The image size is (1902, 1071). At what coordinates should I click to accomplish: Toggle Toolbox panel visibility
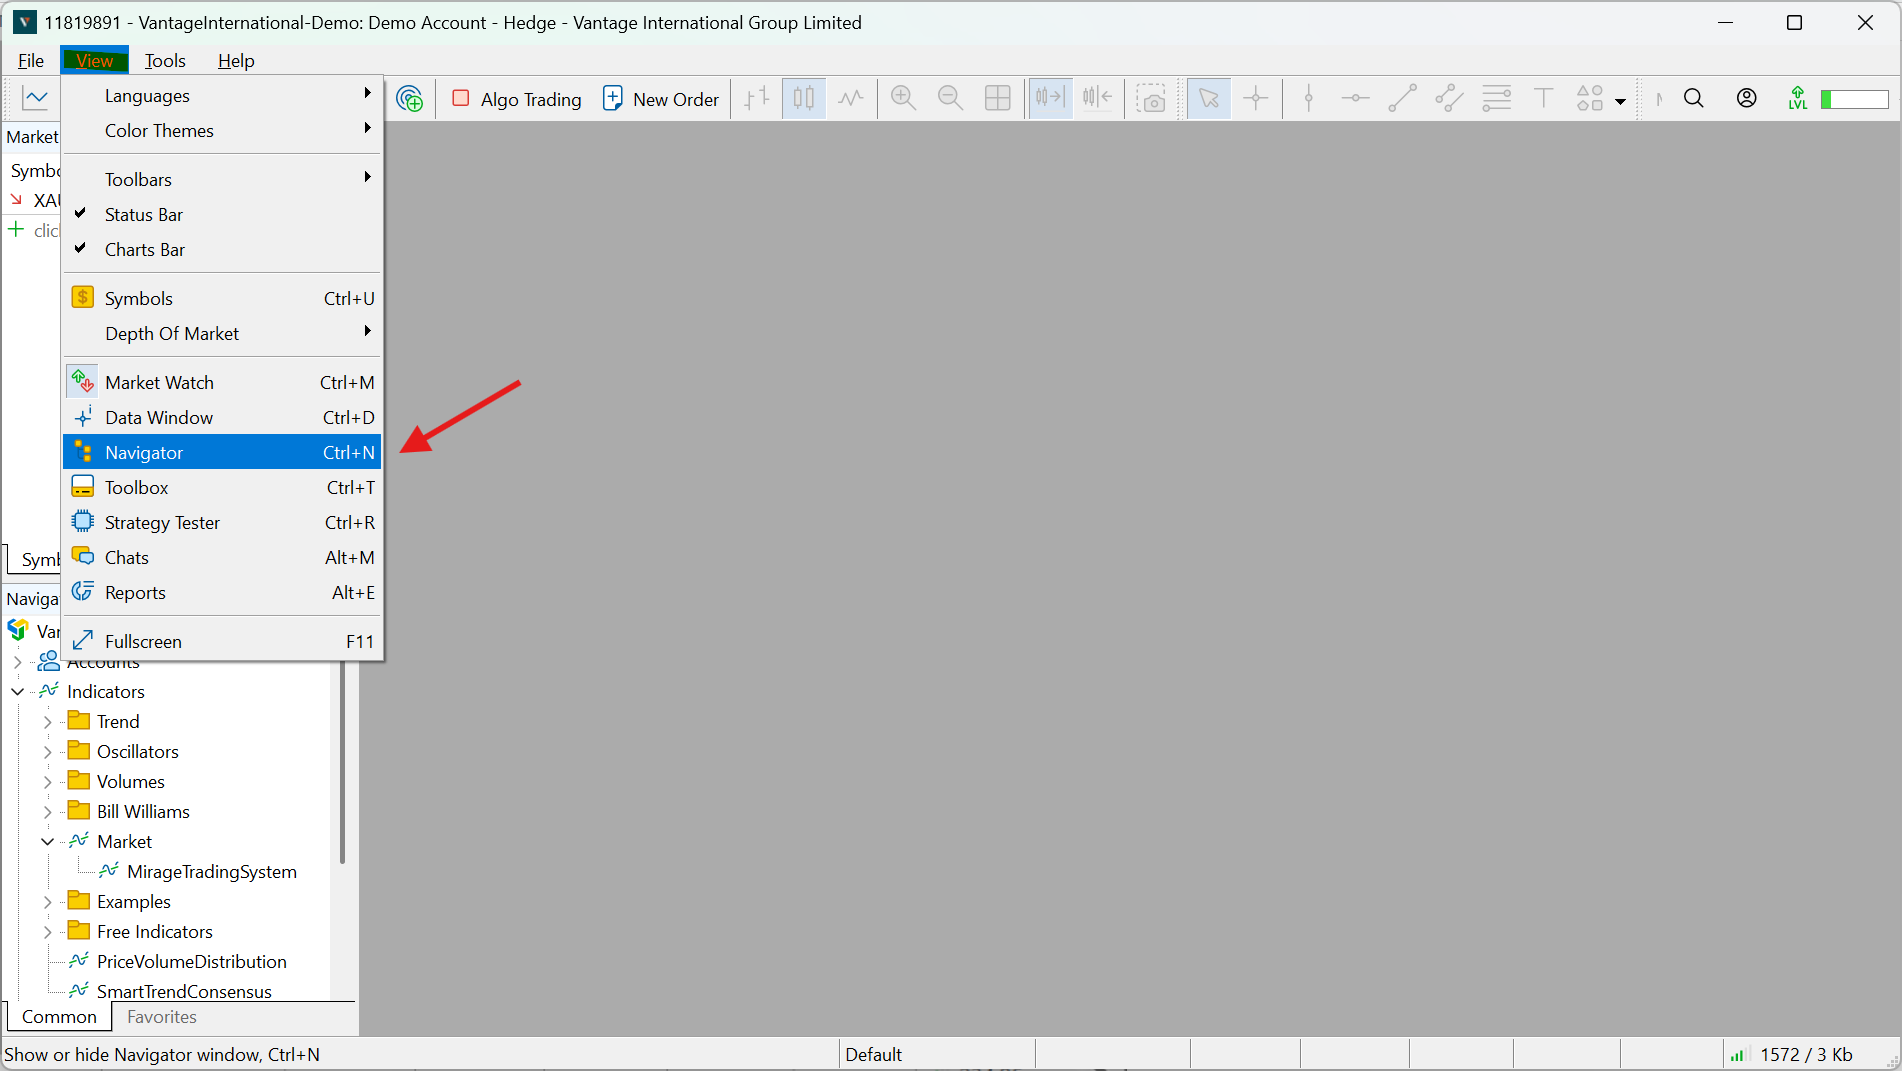(x=222, y=488)
